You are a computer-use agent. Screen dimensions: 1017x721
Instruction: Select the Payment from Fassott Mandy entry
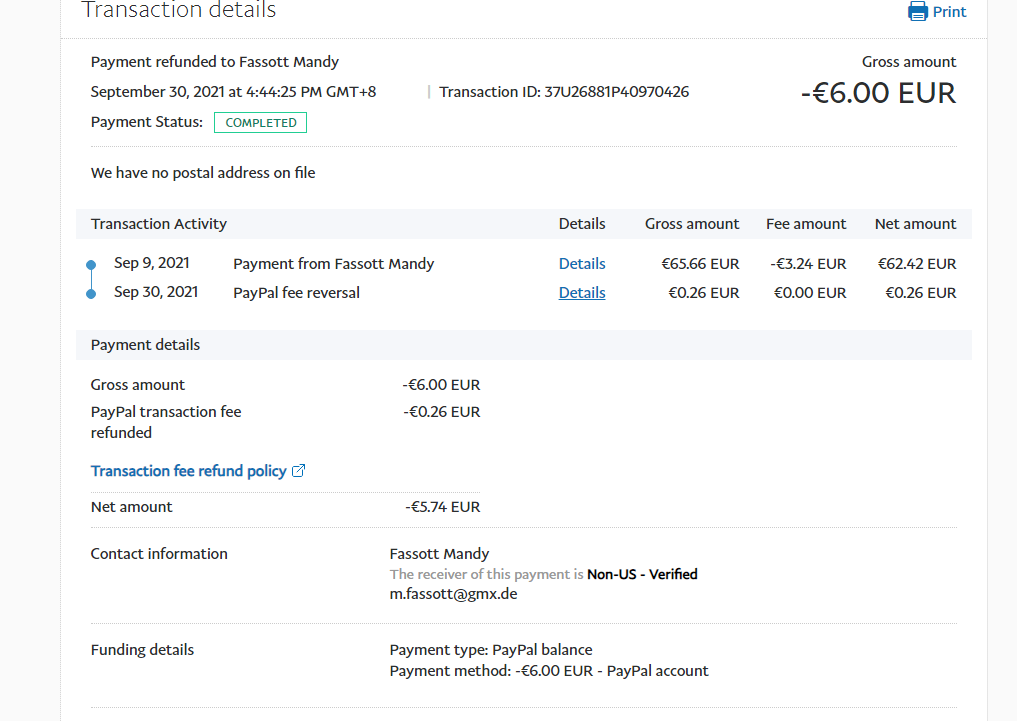[x=333, y=264]
